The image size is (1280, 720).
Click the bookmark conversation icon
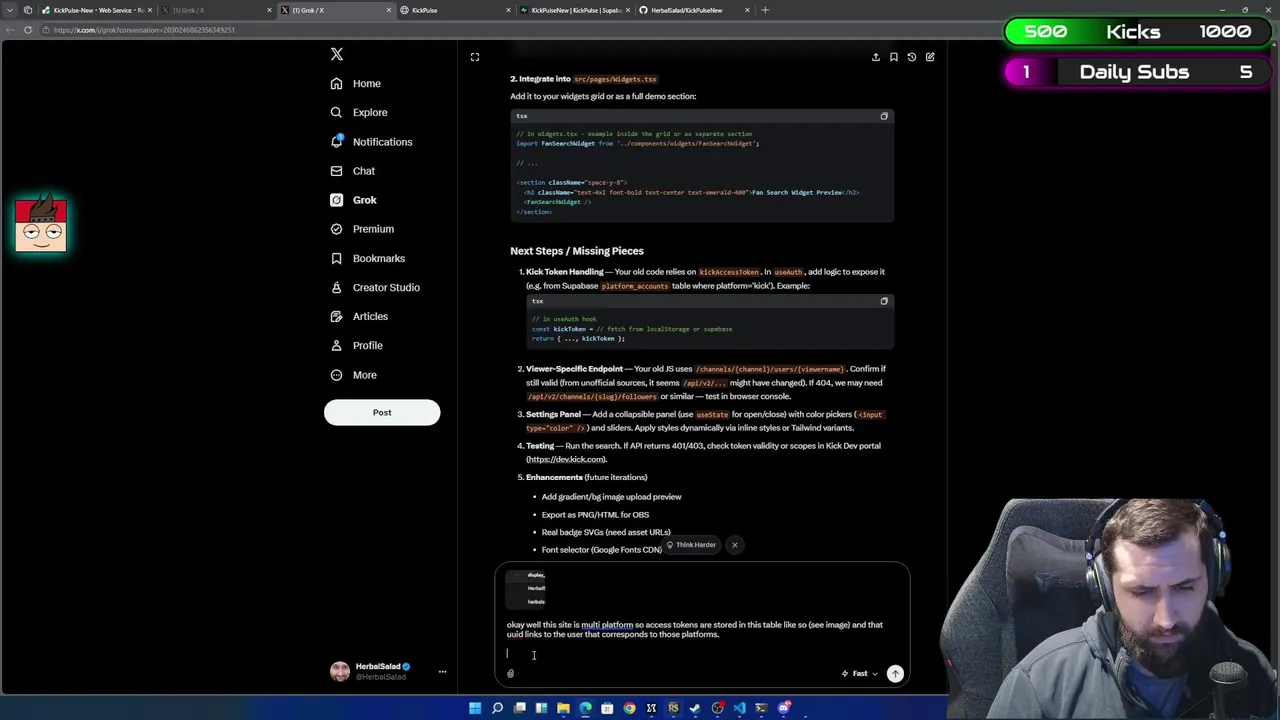[x=894, y=57]
